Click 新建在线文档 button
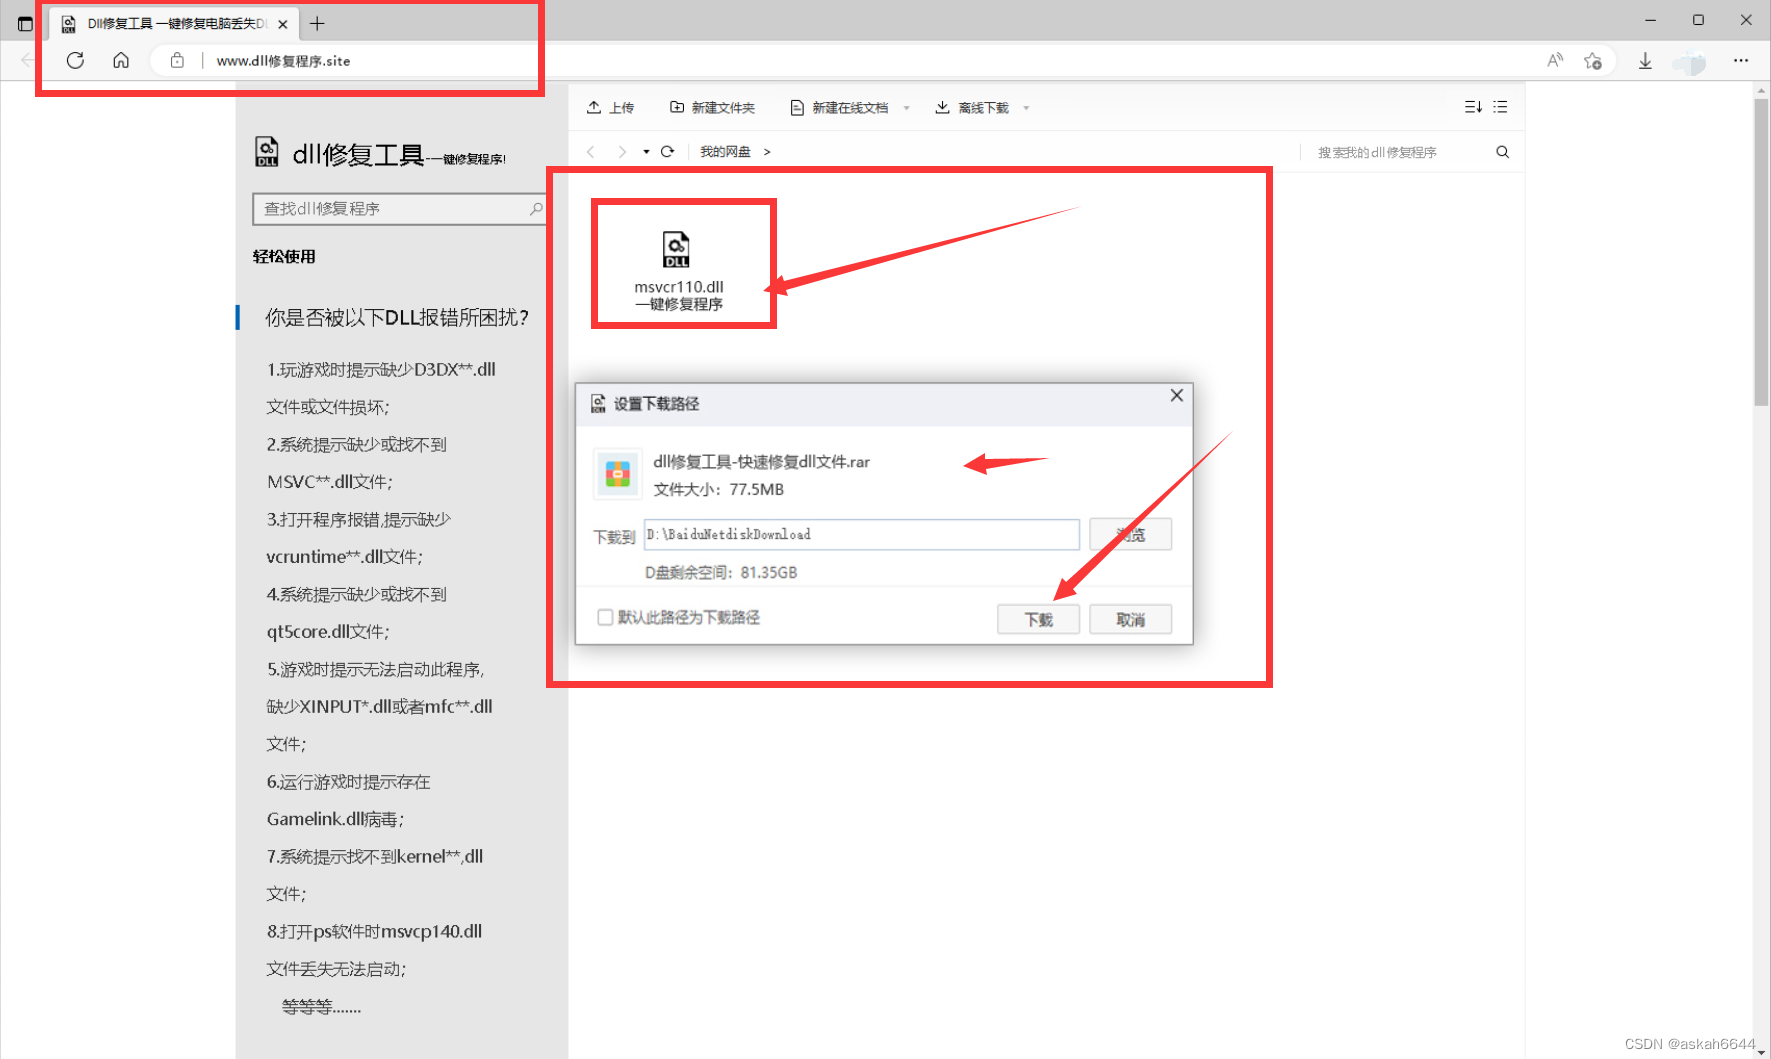1771x1059 pixels. point(839,107)
